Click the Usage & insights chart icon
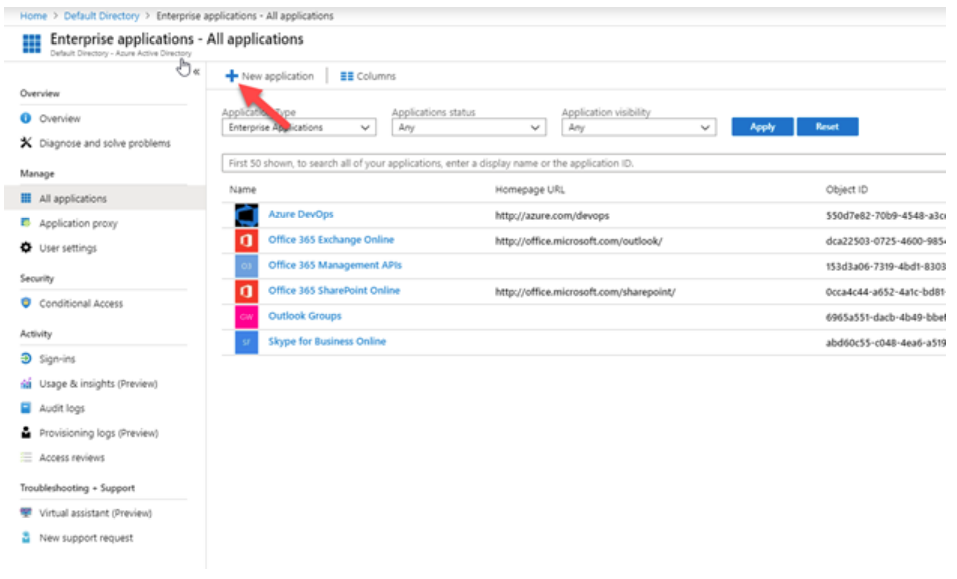Viewport: 957px width, 579px height. point(26,384)
